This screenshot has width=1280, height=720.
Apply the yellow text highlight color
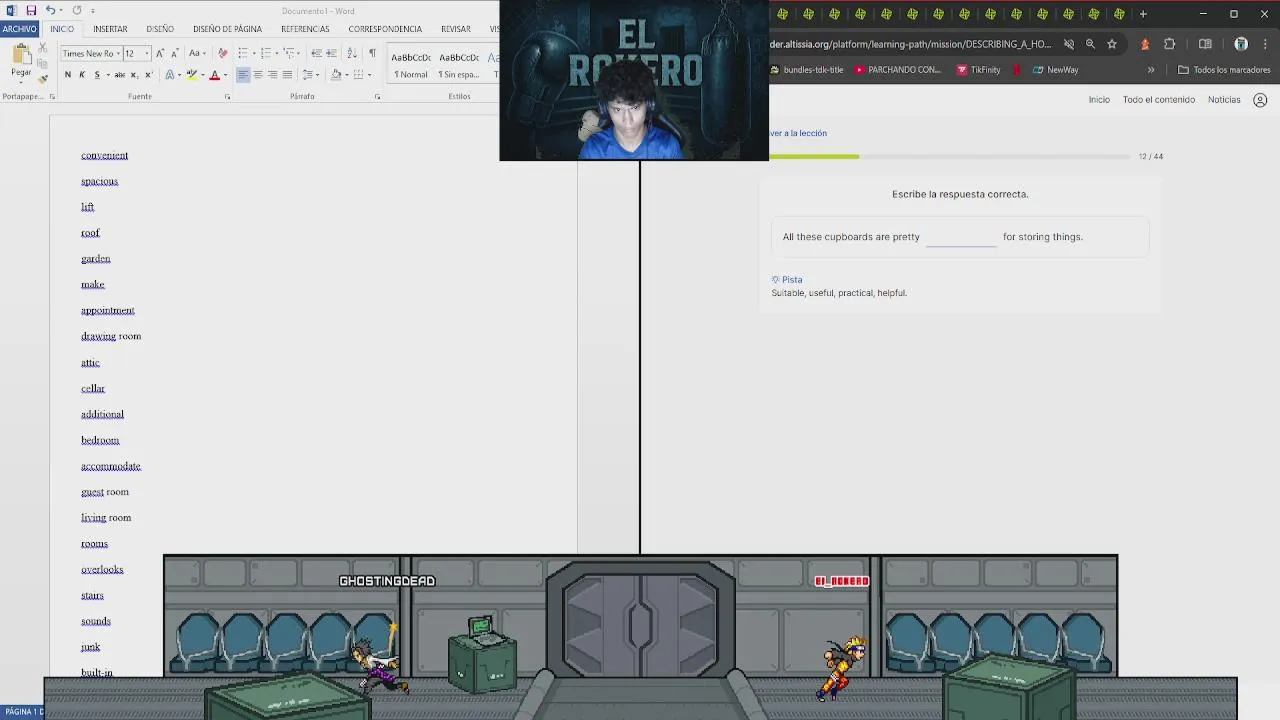tap(192, 75)
